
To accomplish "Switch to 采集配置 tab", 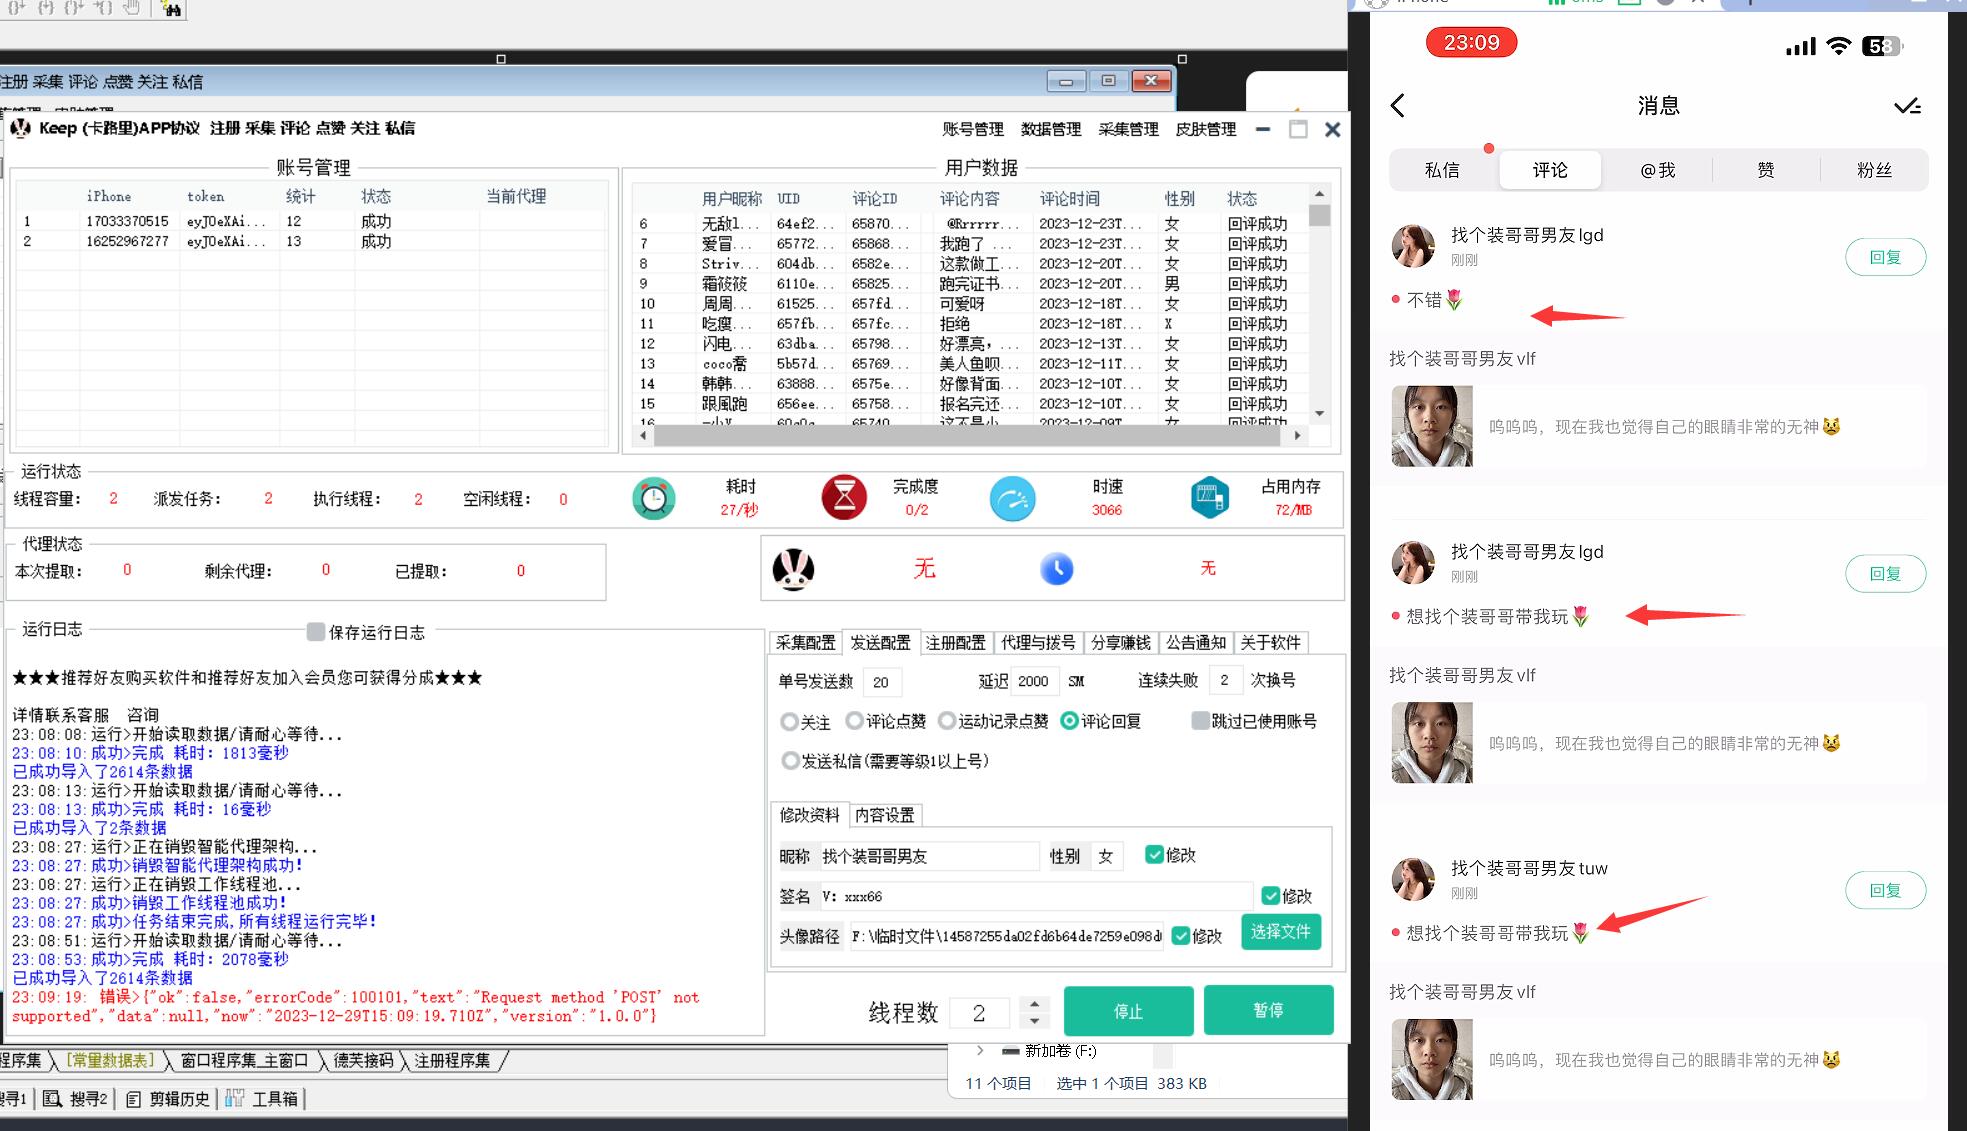I will pos(805,643).
